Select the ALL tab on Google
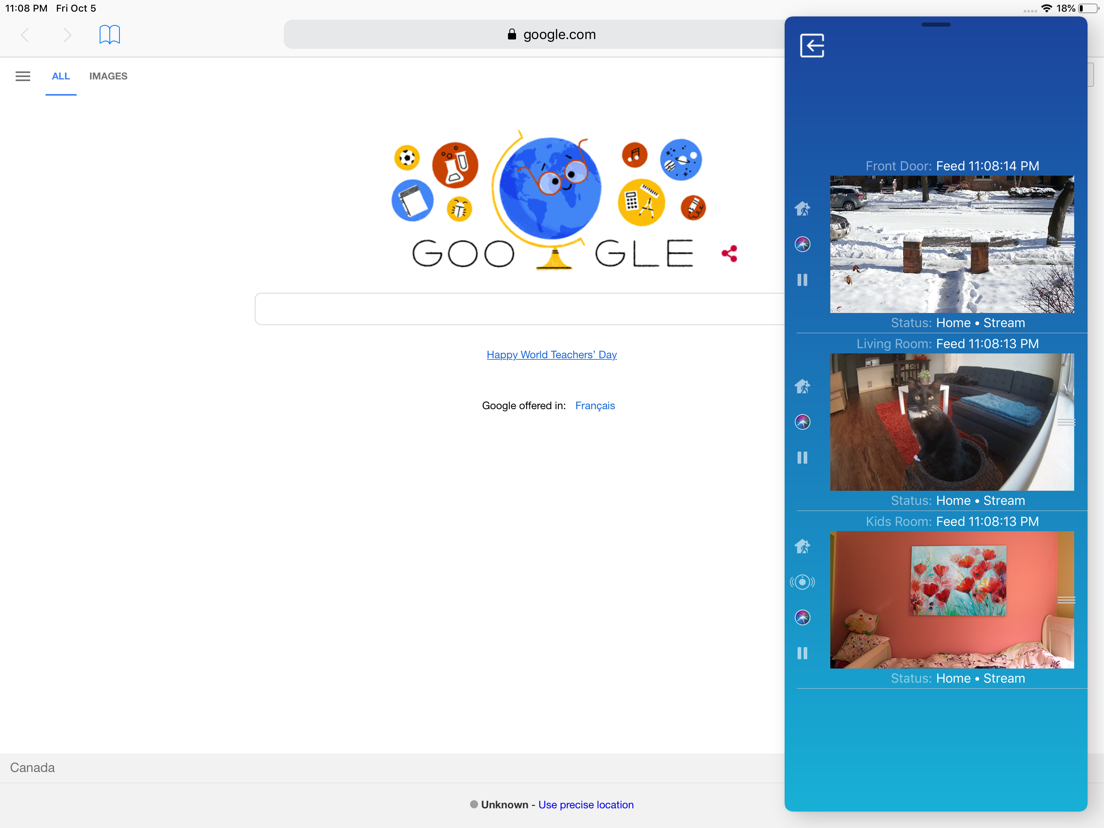Screen dimensions: 1104x828 pyautogui.click(x=61, y=76)
